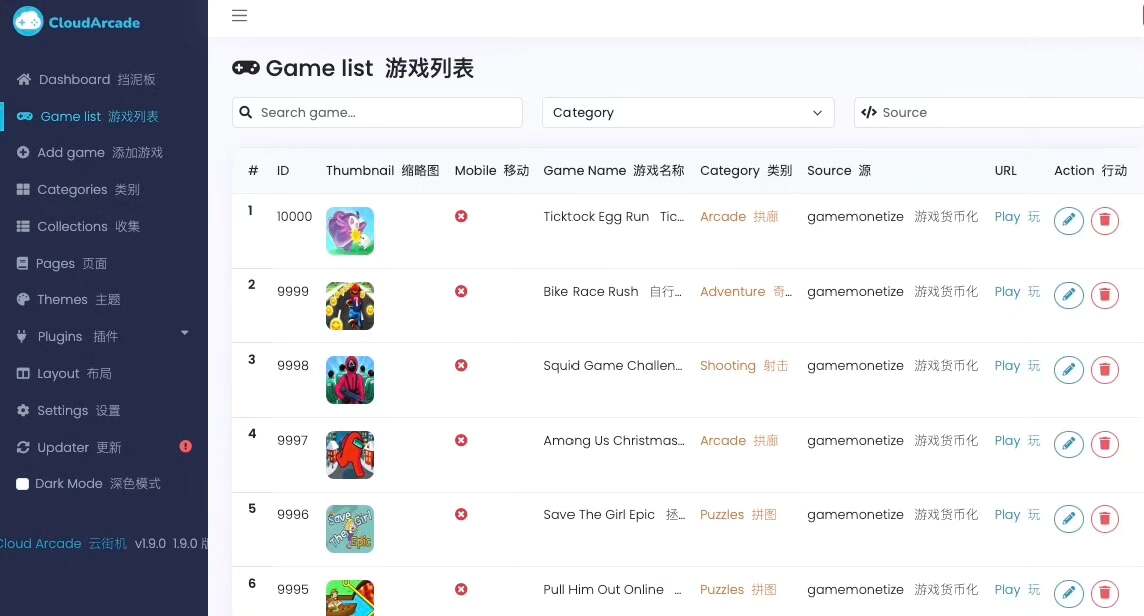Screen dimensions: 1144x616
Task: Edit the Save The Girl Epic game
Action: coord(1068,518)
